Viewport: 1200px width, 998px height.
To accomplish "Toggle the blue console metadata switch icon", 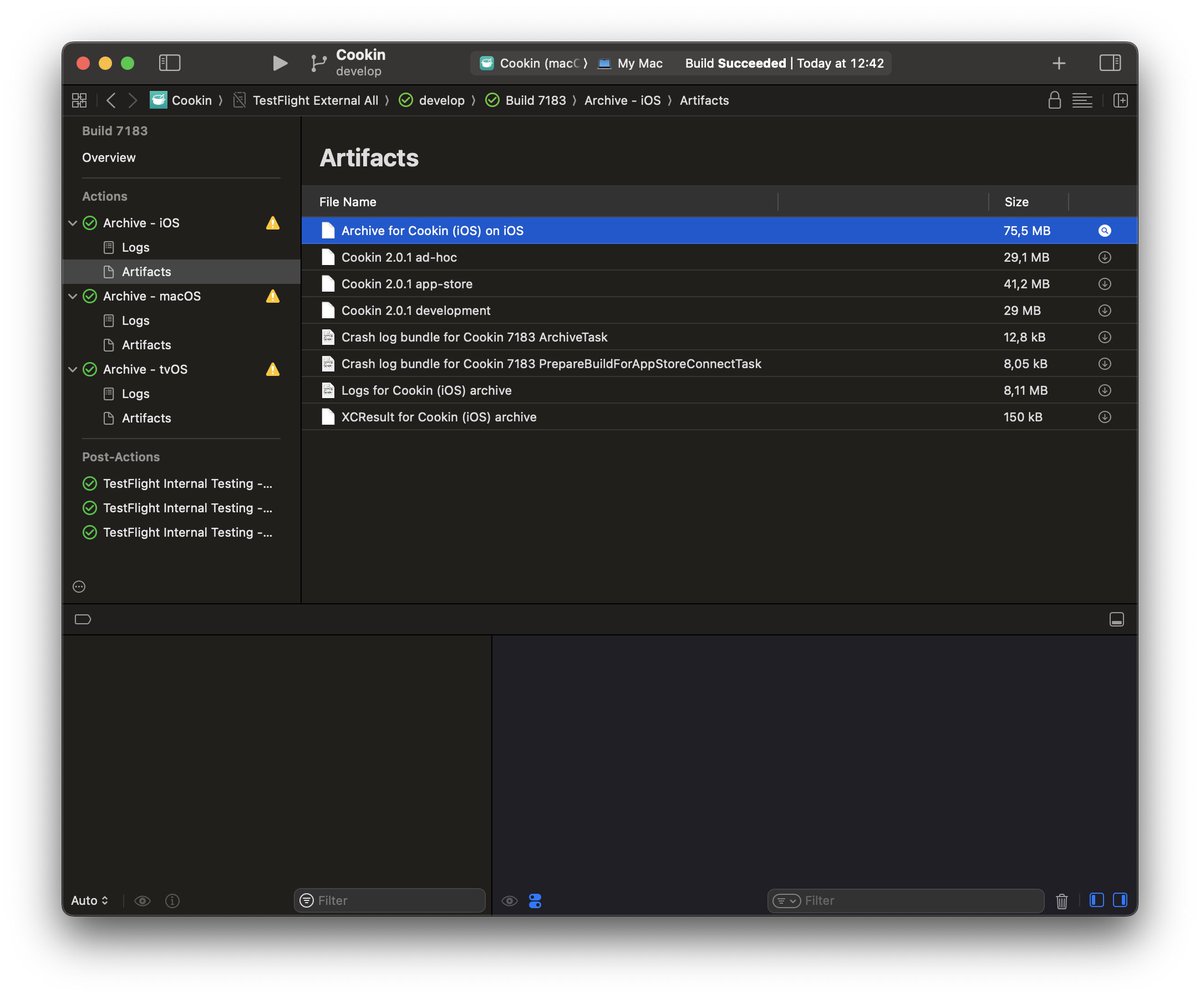I will click(x=535, y=901).
